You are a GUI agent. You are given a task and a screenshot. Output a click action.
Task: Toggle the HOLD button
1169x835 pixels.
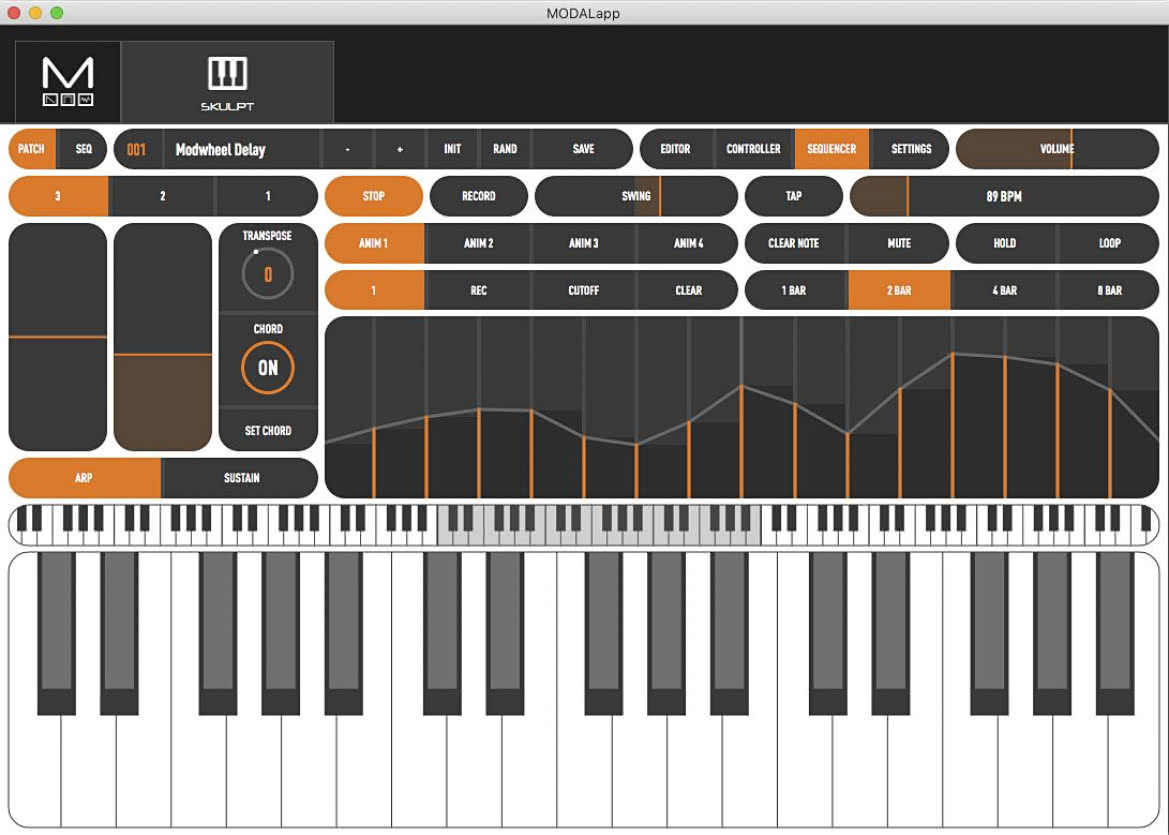[1005, 243]
